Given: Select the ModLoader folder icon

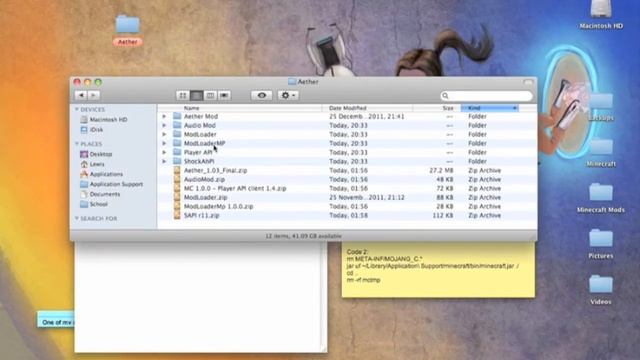Looking at the screenshot, I should [177, 134].
